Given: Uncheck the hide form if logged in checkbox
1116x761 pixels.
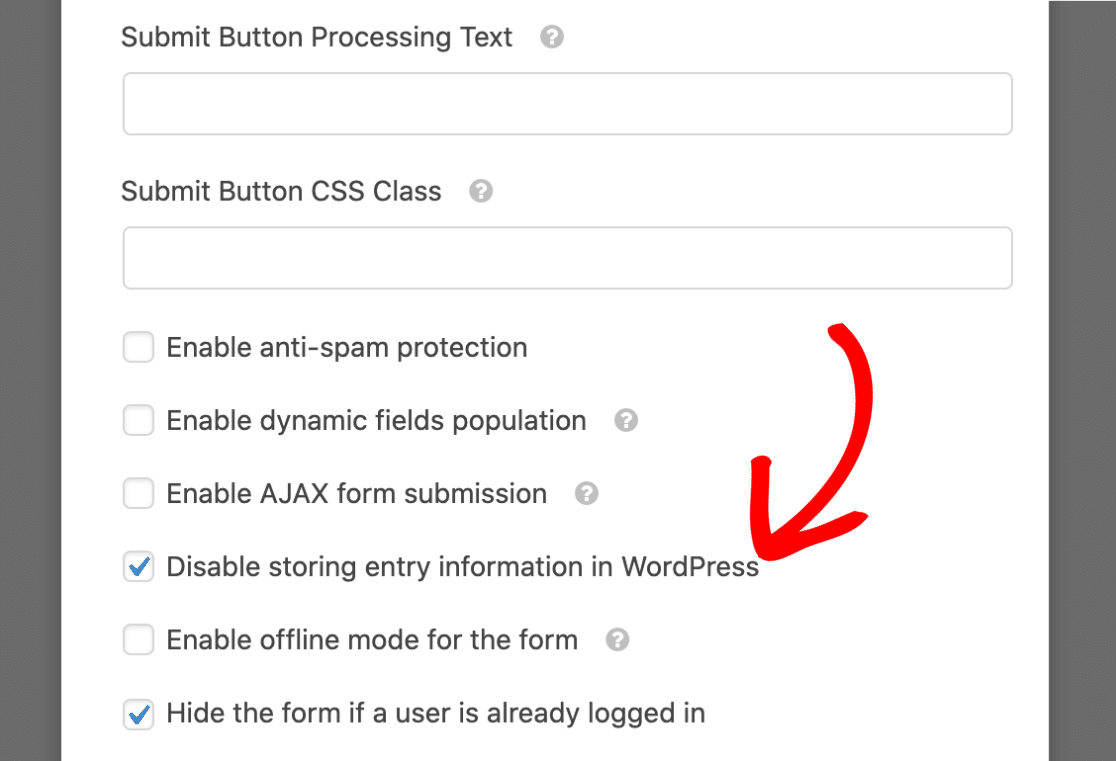Looking at the screenshot, I should click(x=138, y=713).
